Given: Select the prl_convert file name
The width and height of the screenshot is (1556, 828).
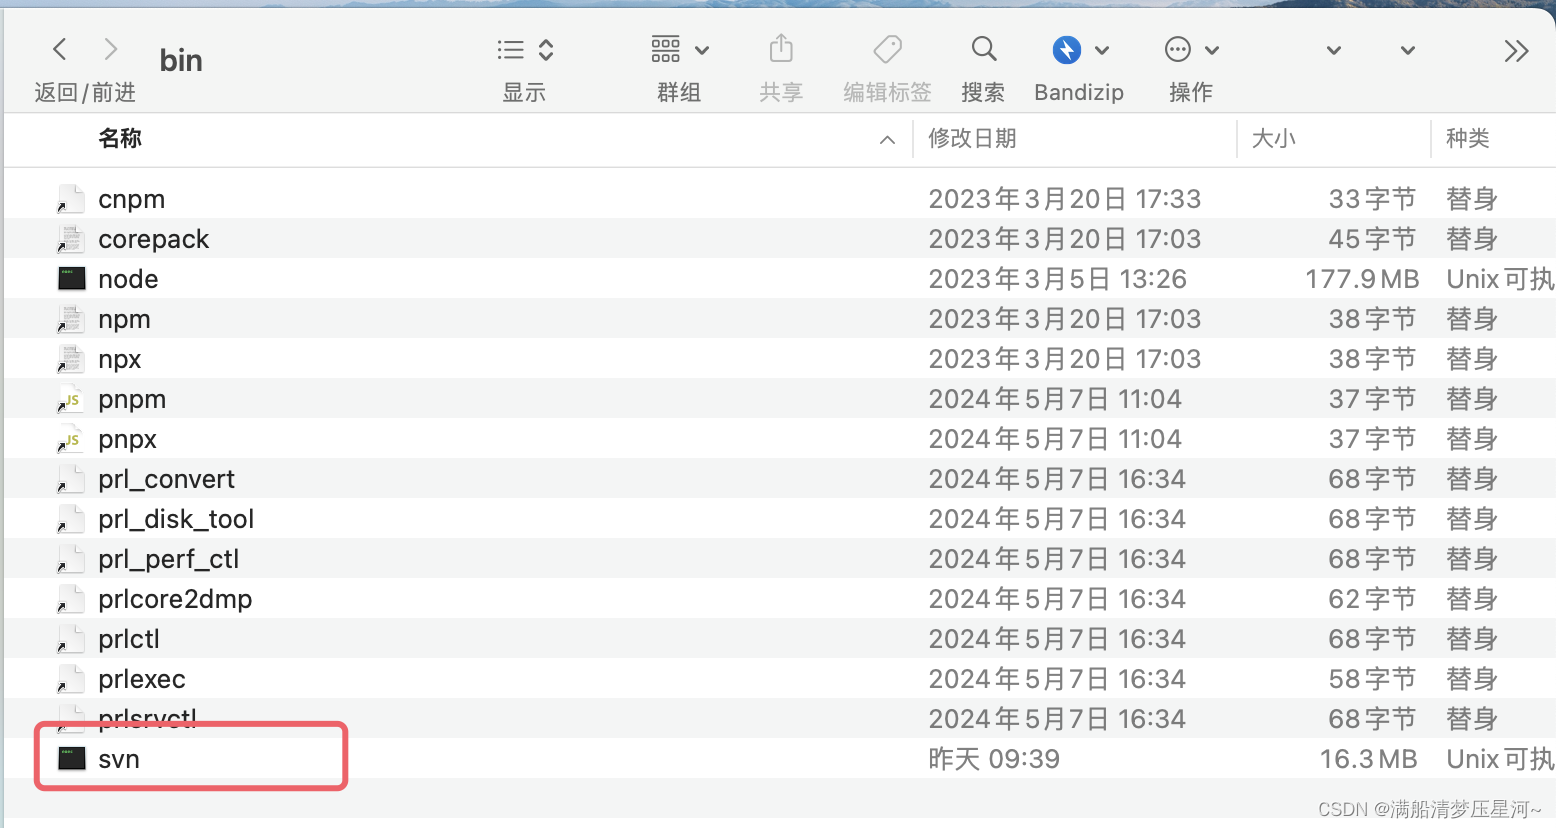Looking at the screenshot, I should [x=166, y=478].
